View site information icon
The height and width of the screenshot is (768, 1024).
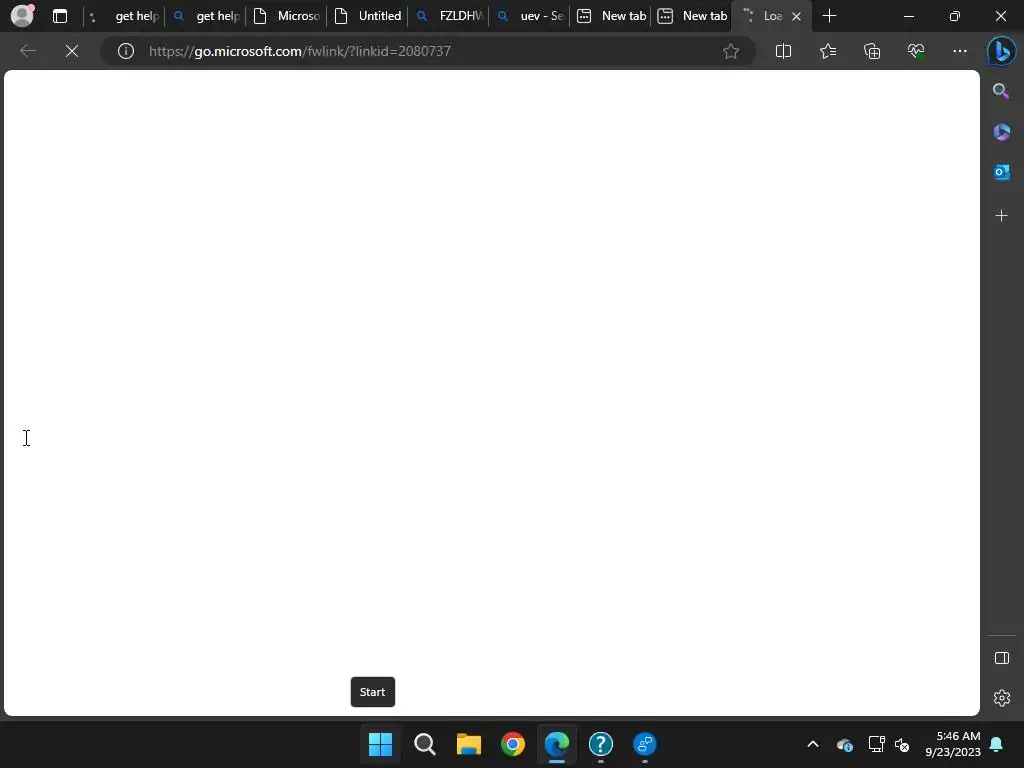pyautogui.click(x=125, y=51)
